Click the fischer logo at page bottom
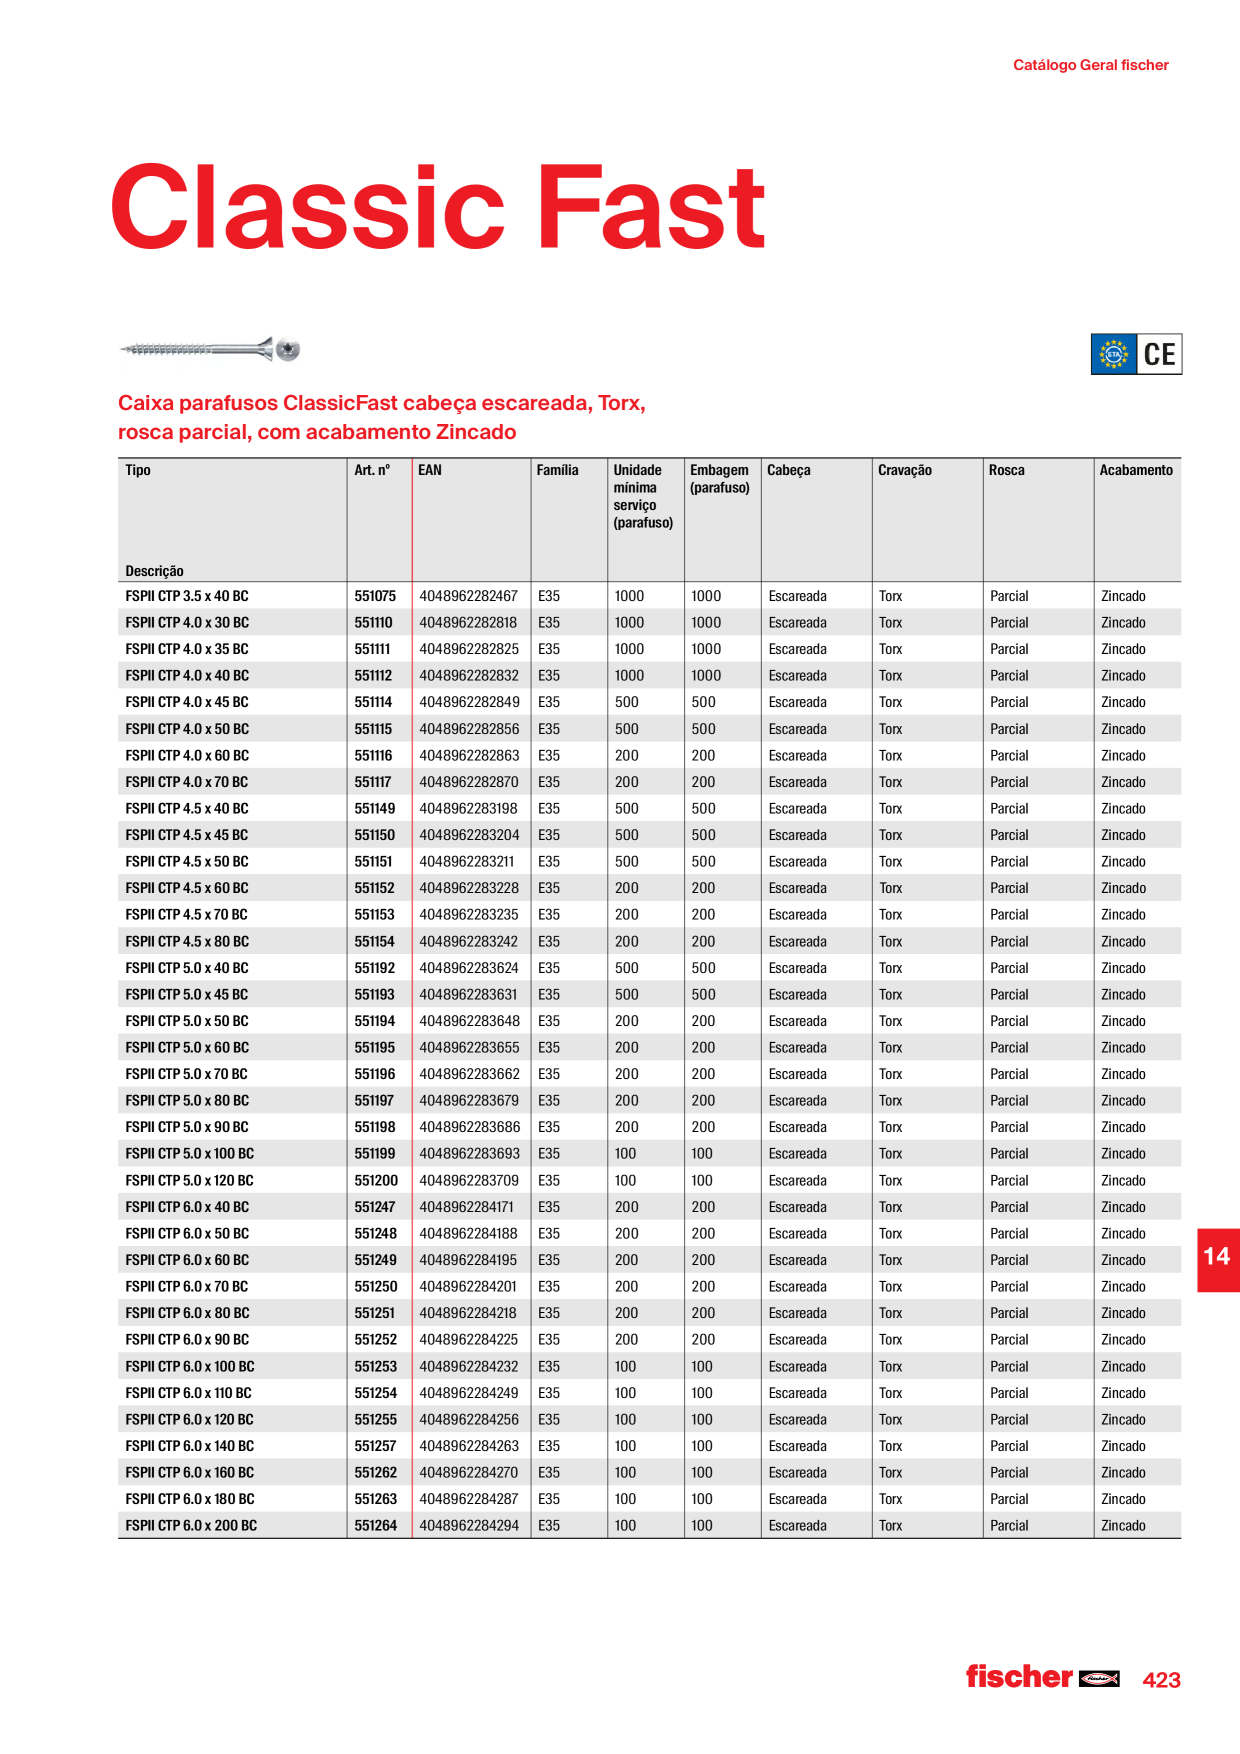1240x1754 pixels. click(1042, 1677)
